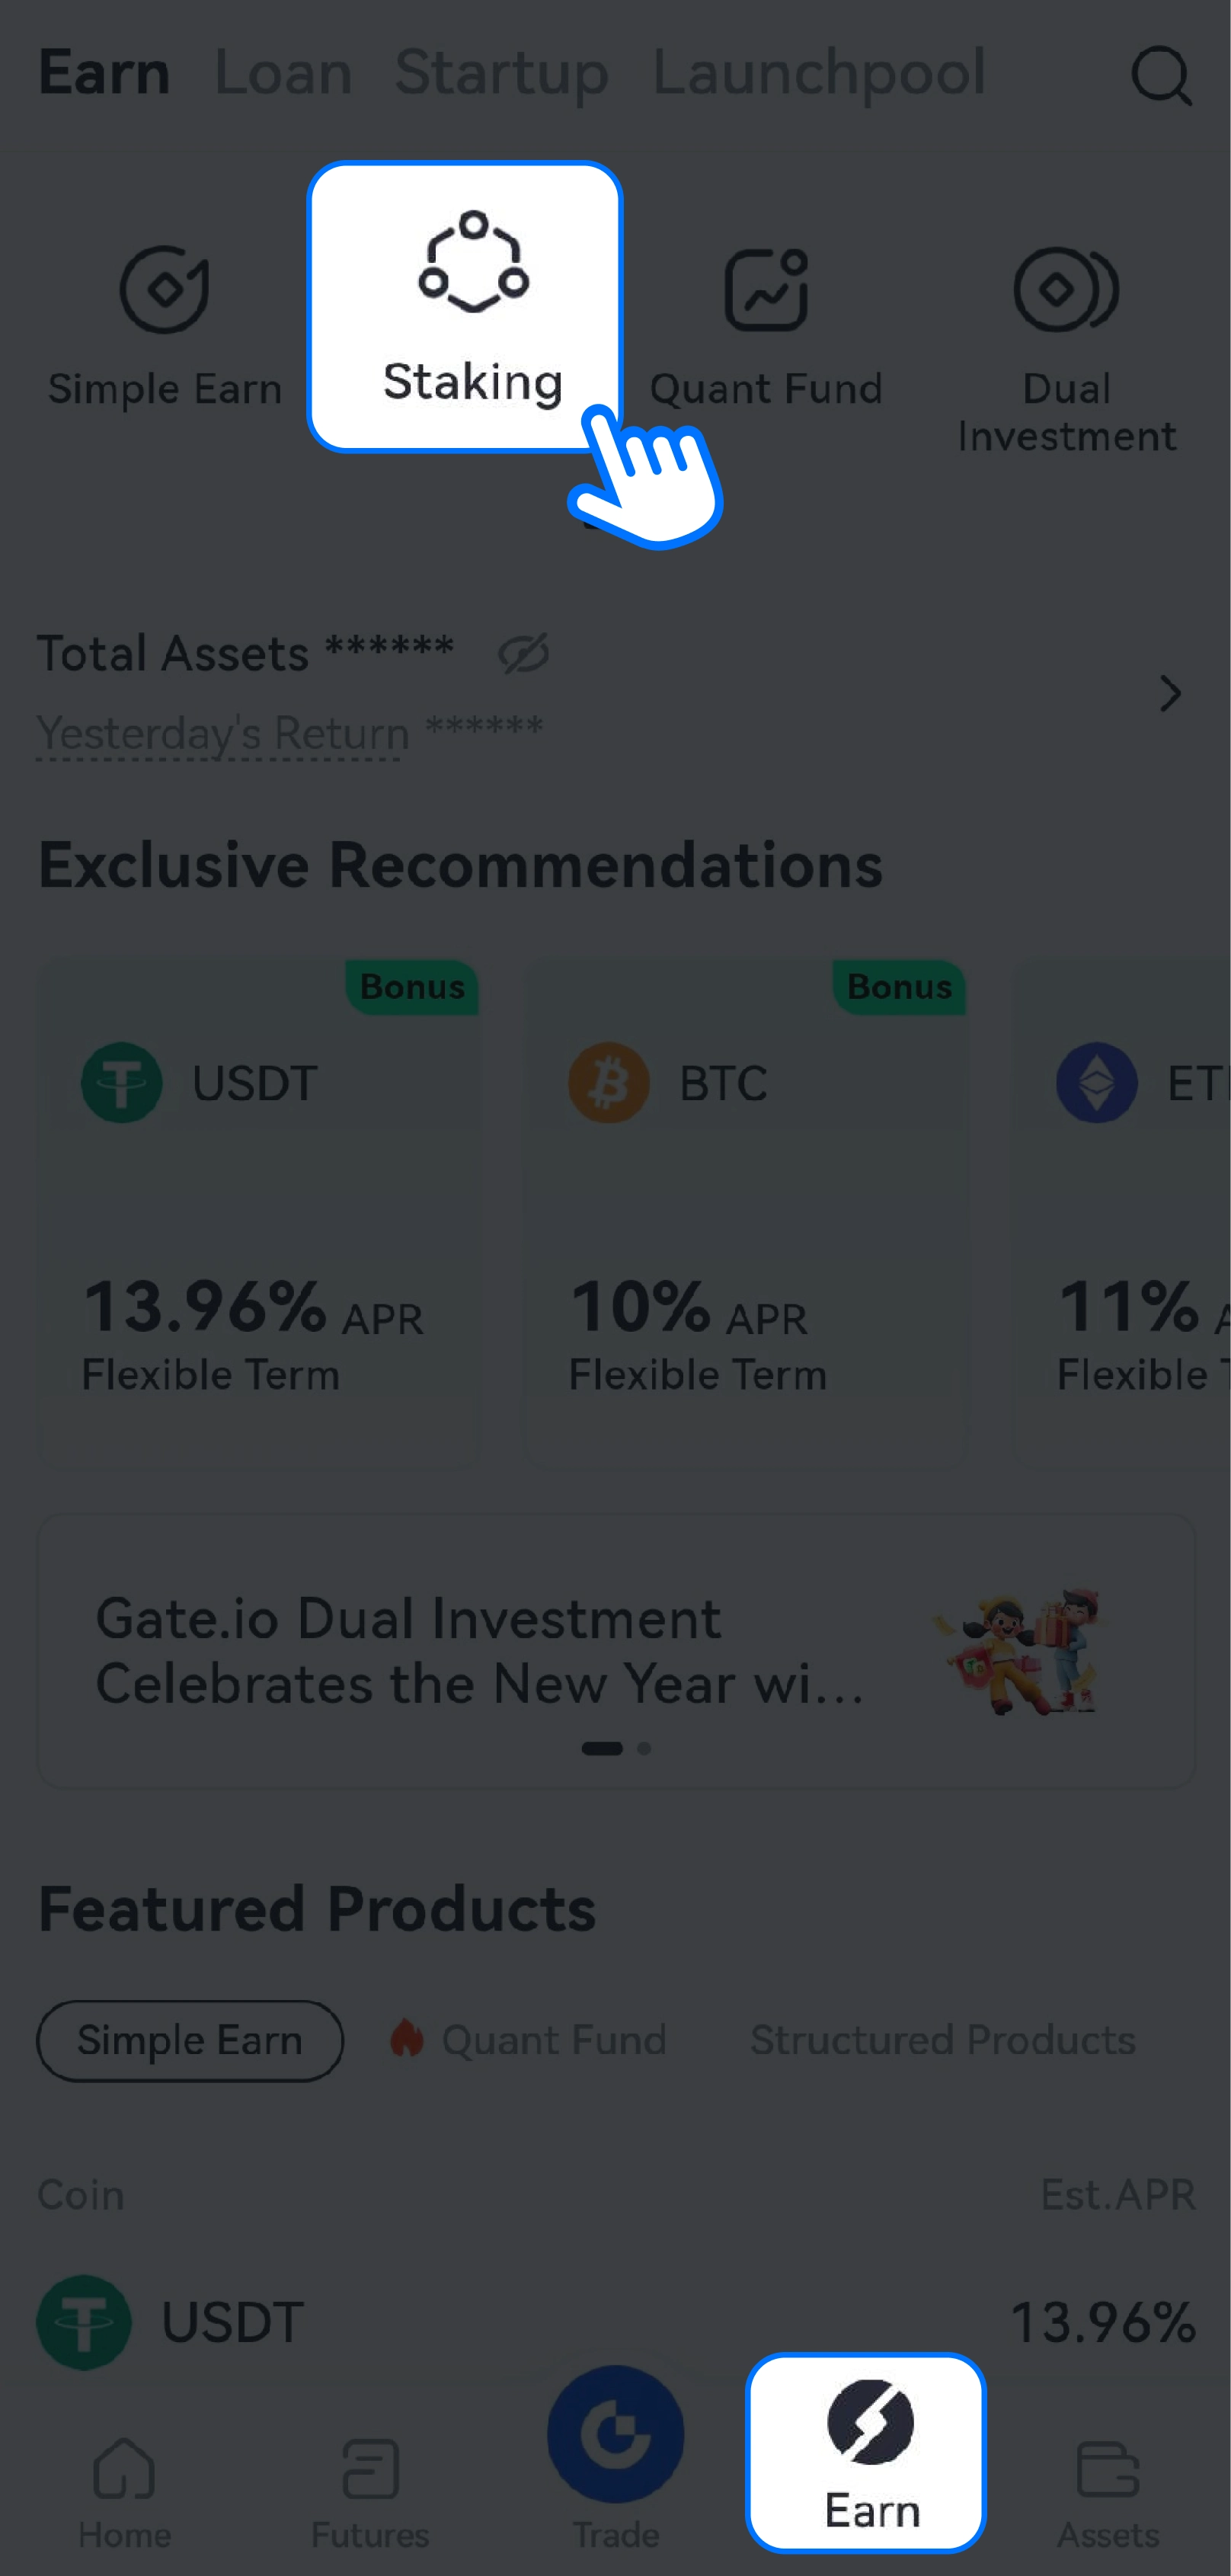Screen dimensions: 1231x2576
Task: Select the Quant Fund featured filter
Action: pyautogui.click(x=553, y=2040)
